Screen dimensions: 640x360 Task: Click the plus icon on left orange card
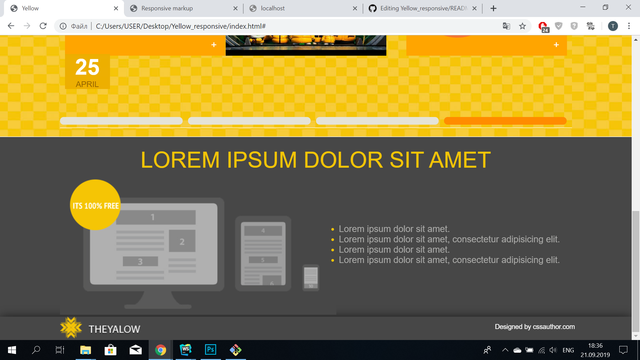point(213,44)
